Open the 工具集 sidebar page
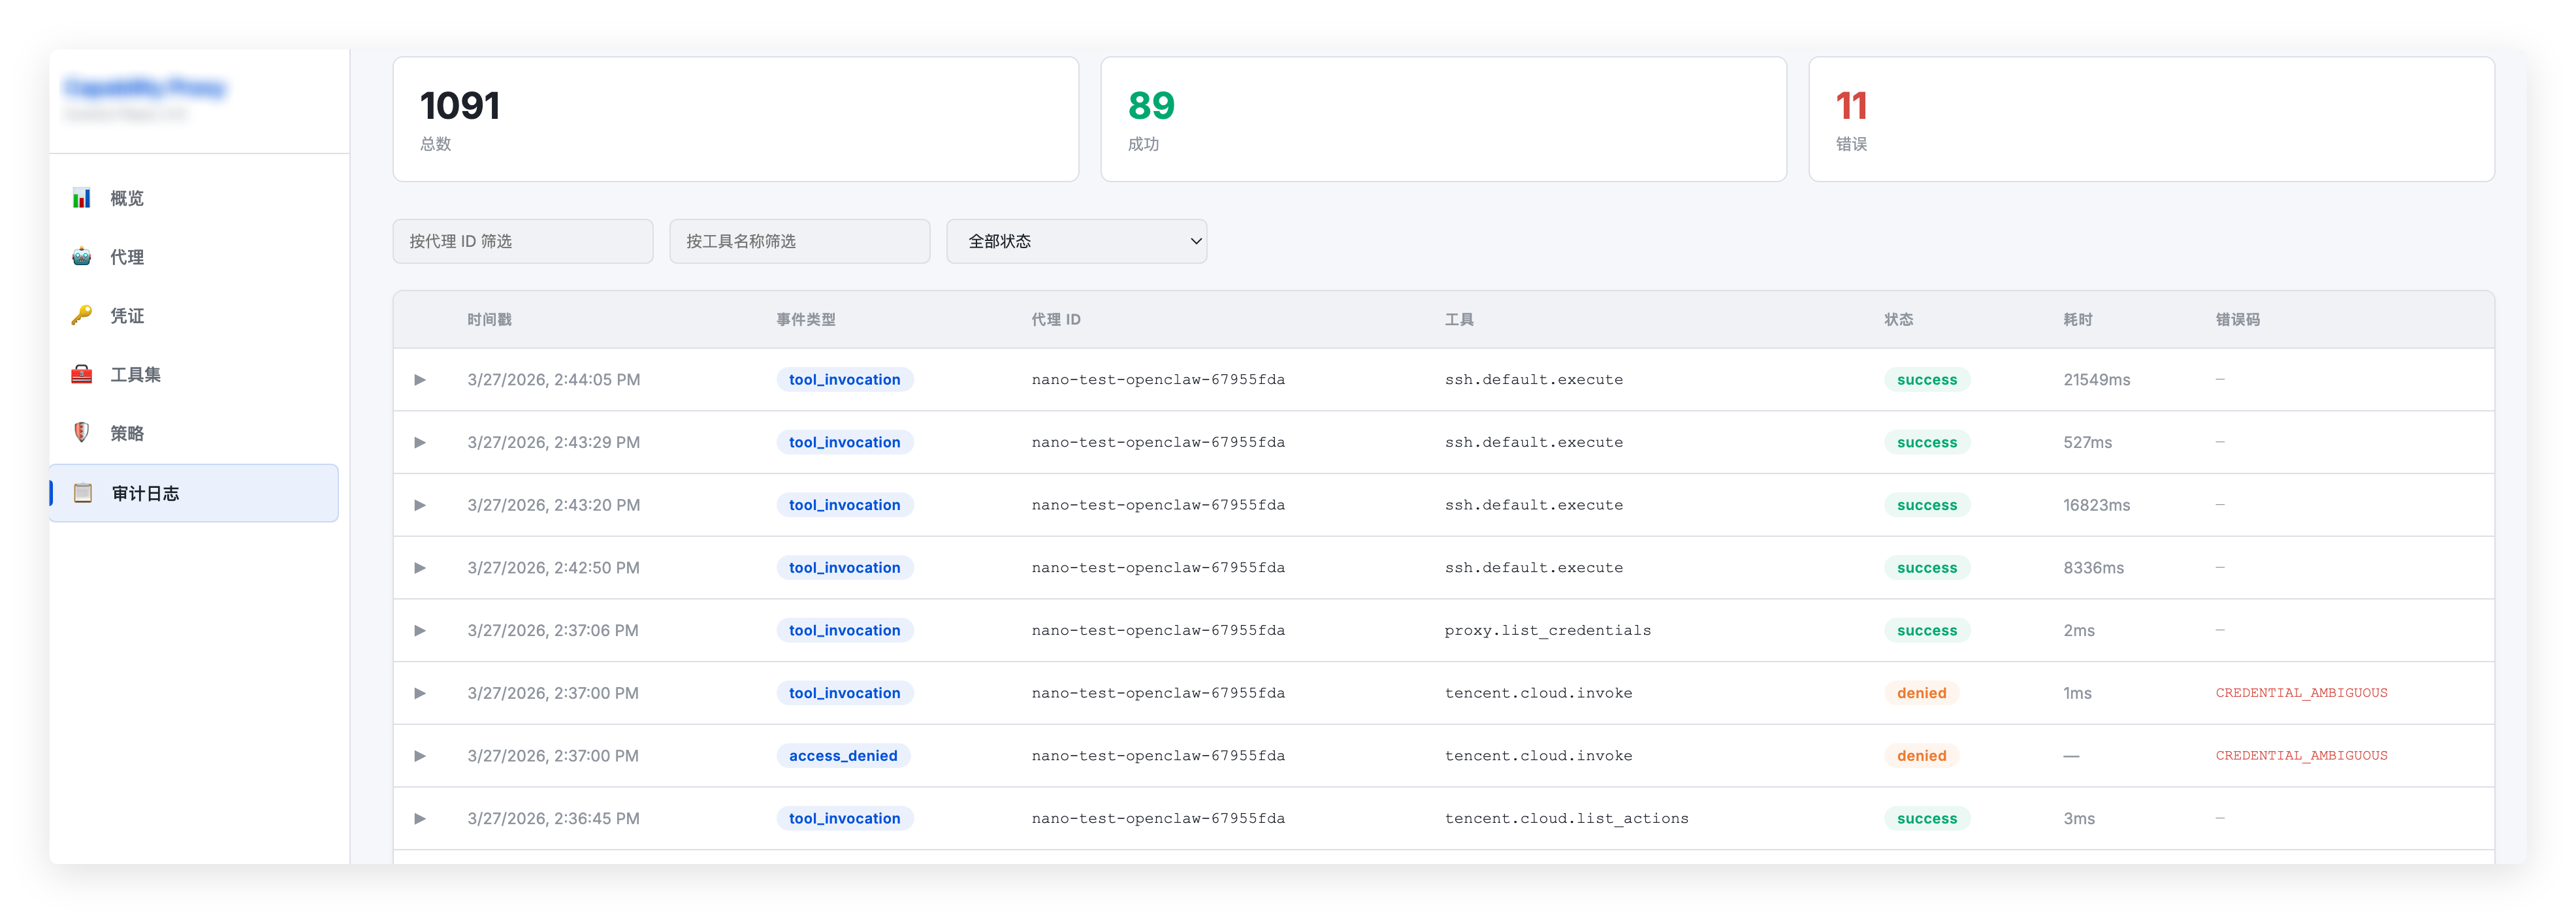2576x913 pixels. click(135, 375)
